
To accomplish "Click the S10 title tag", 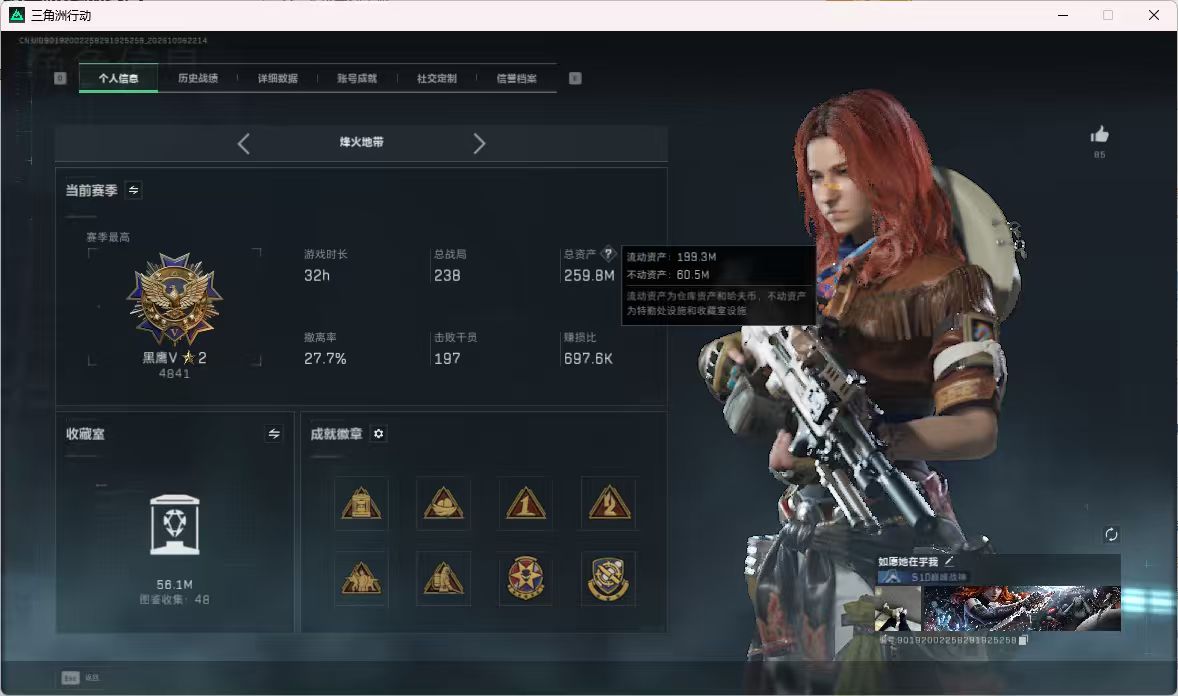I will tap(923, 577).
